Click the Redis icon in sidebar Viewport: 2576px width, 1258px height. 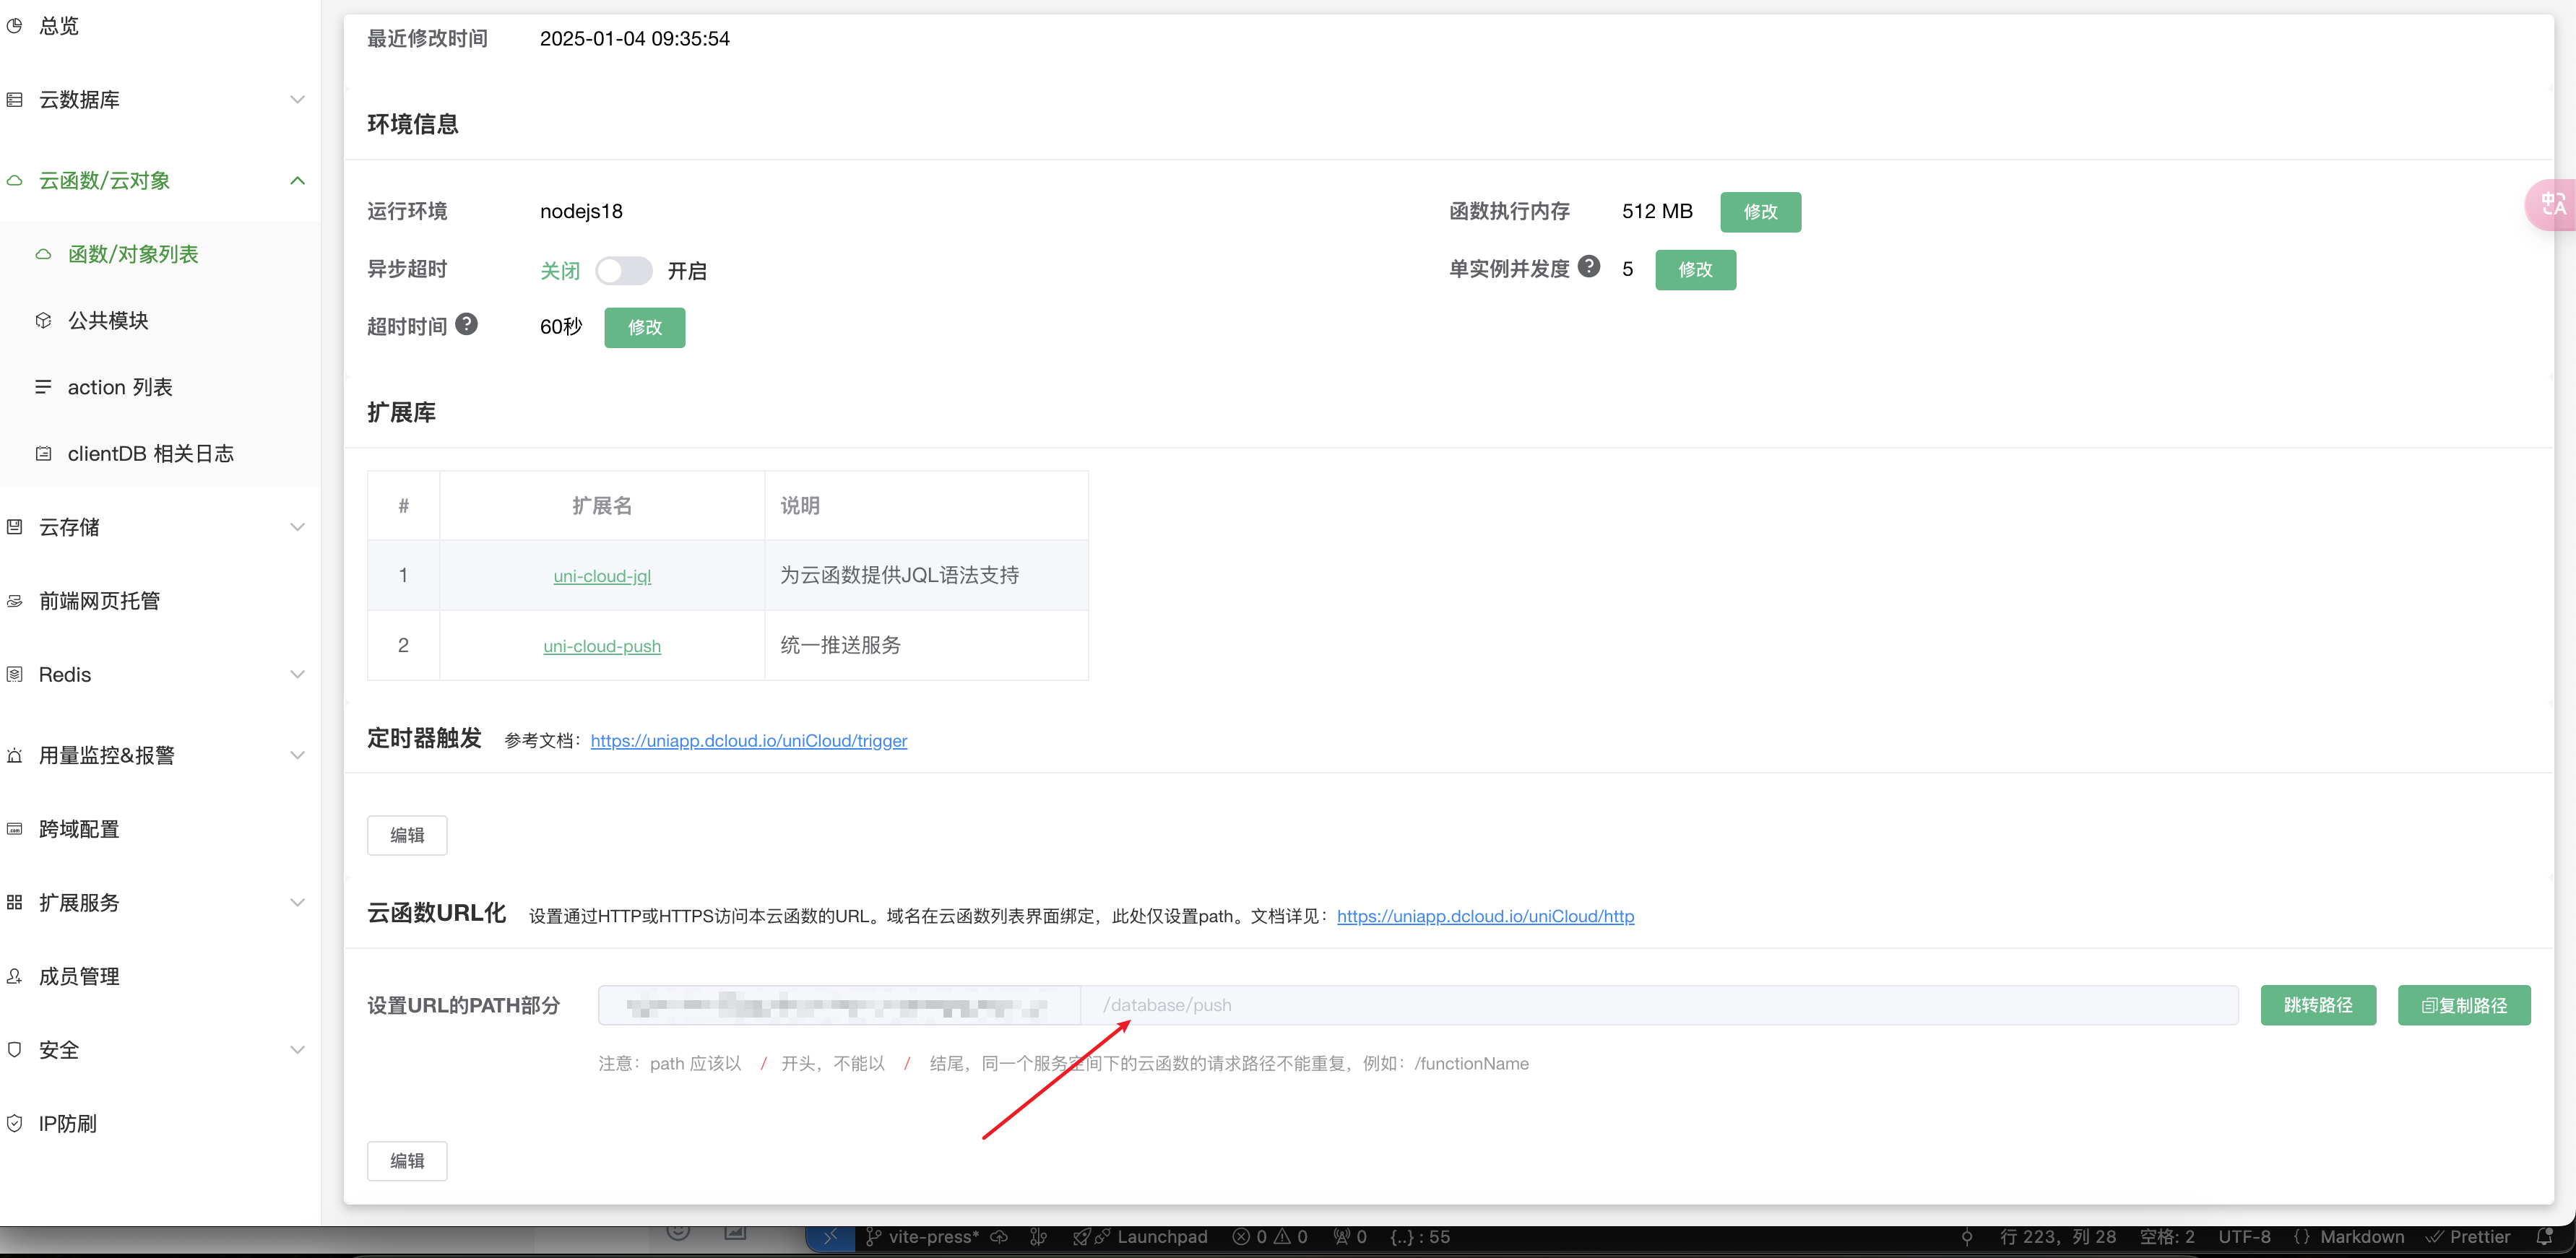pos(14,675)
